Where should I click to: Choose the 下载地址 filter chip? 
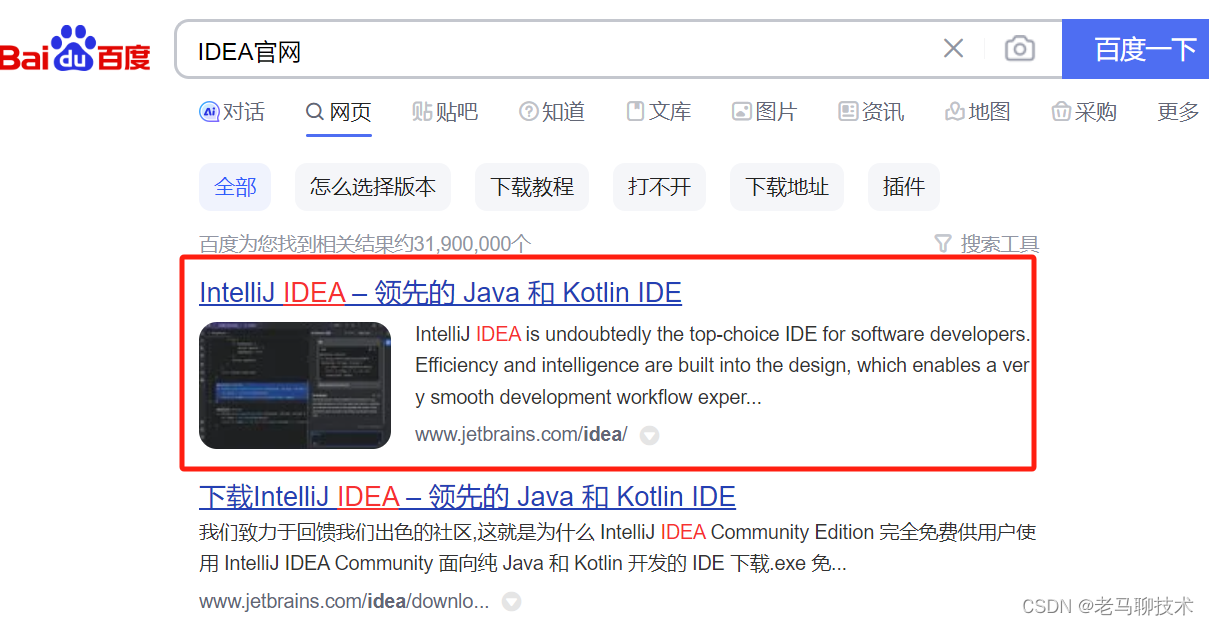click(x=787, y=187)
